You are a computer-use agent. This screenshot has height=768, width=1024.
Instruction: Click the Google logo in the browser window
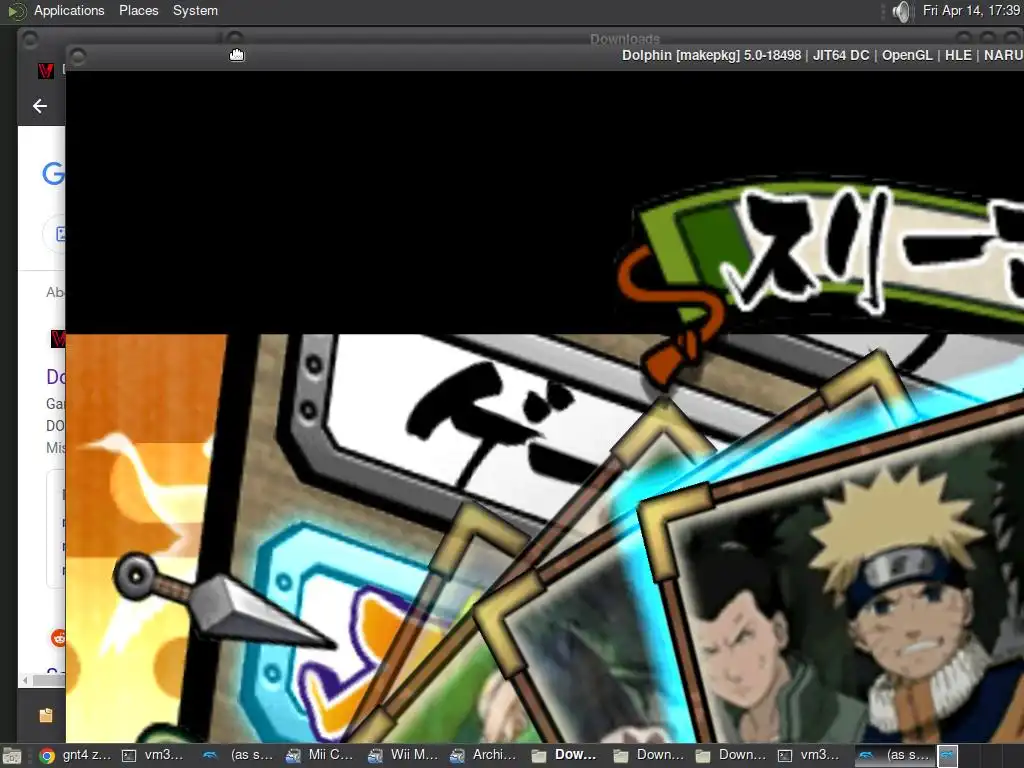click(x=54, y=174)
